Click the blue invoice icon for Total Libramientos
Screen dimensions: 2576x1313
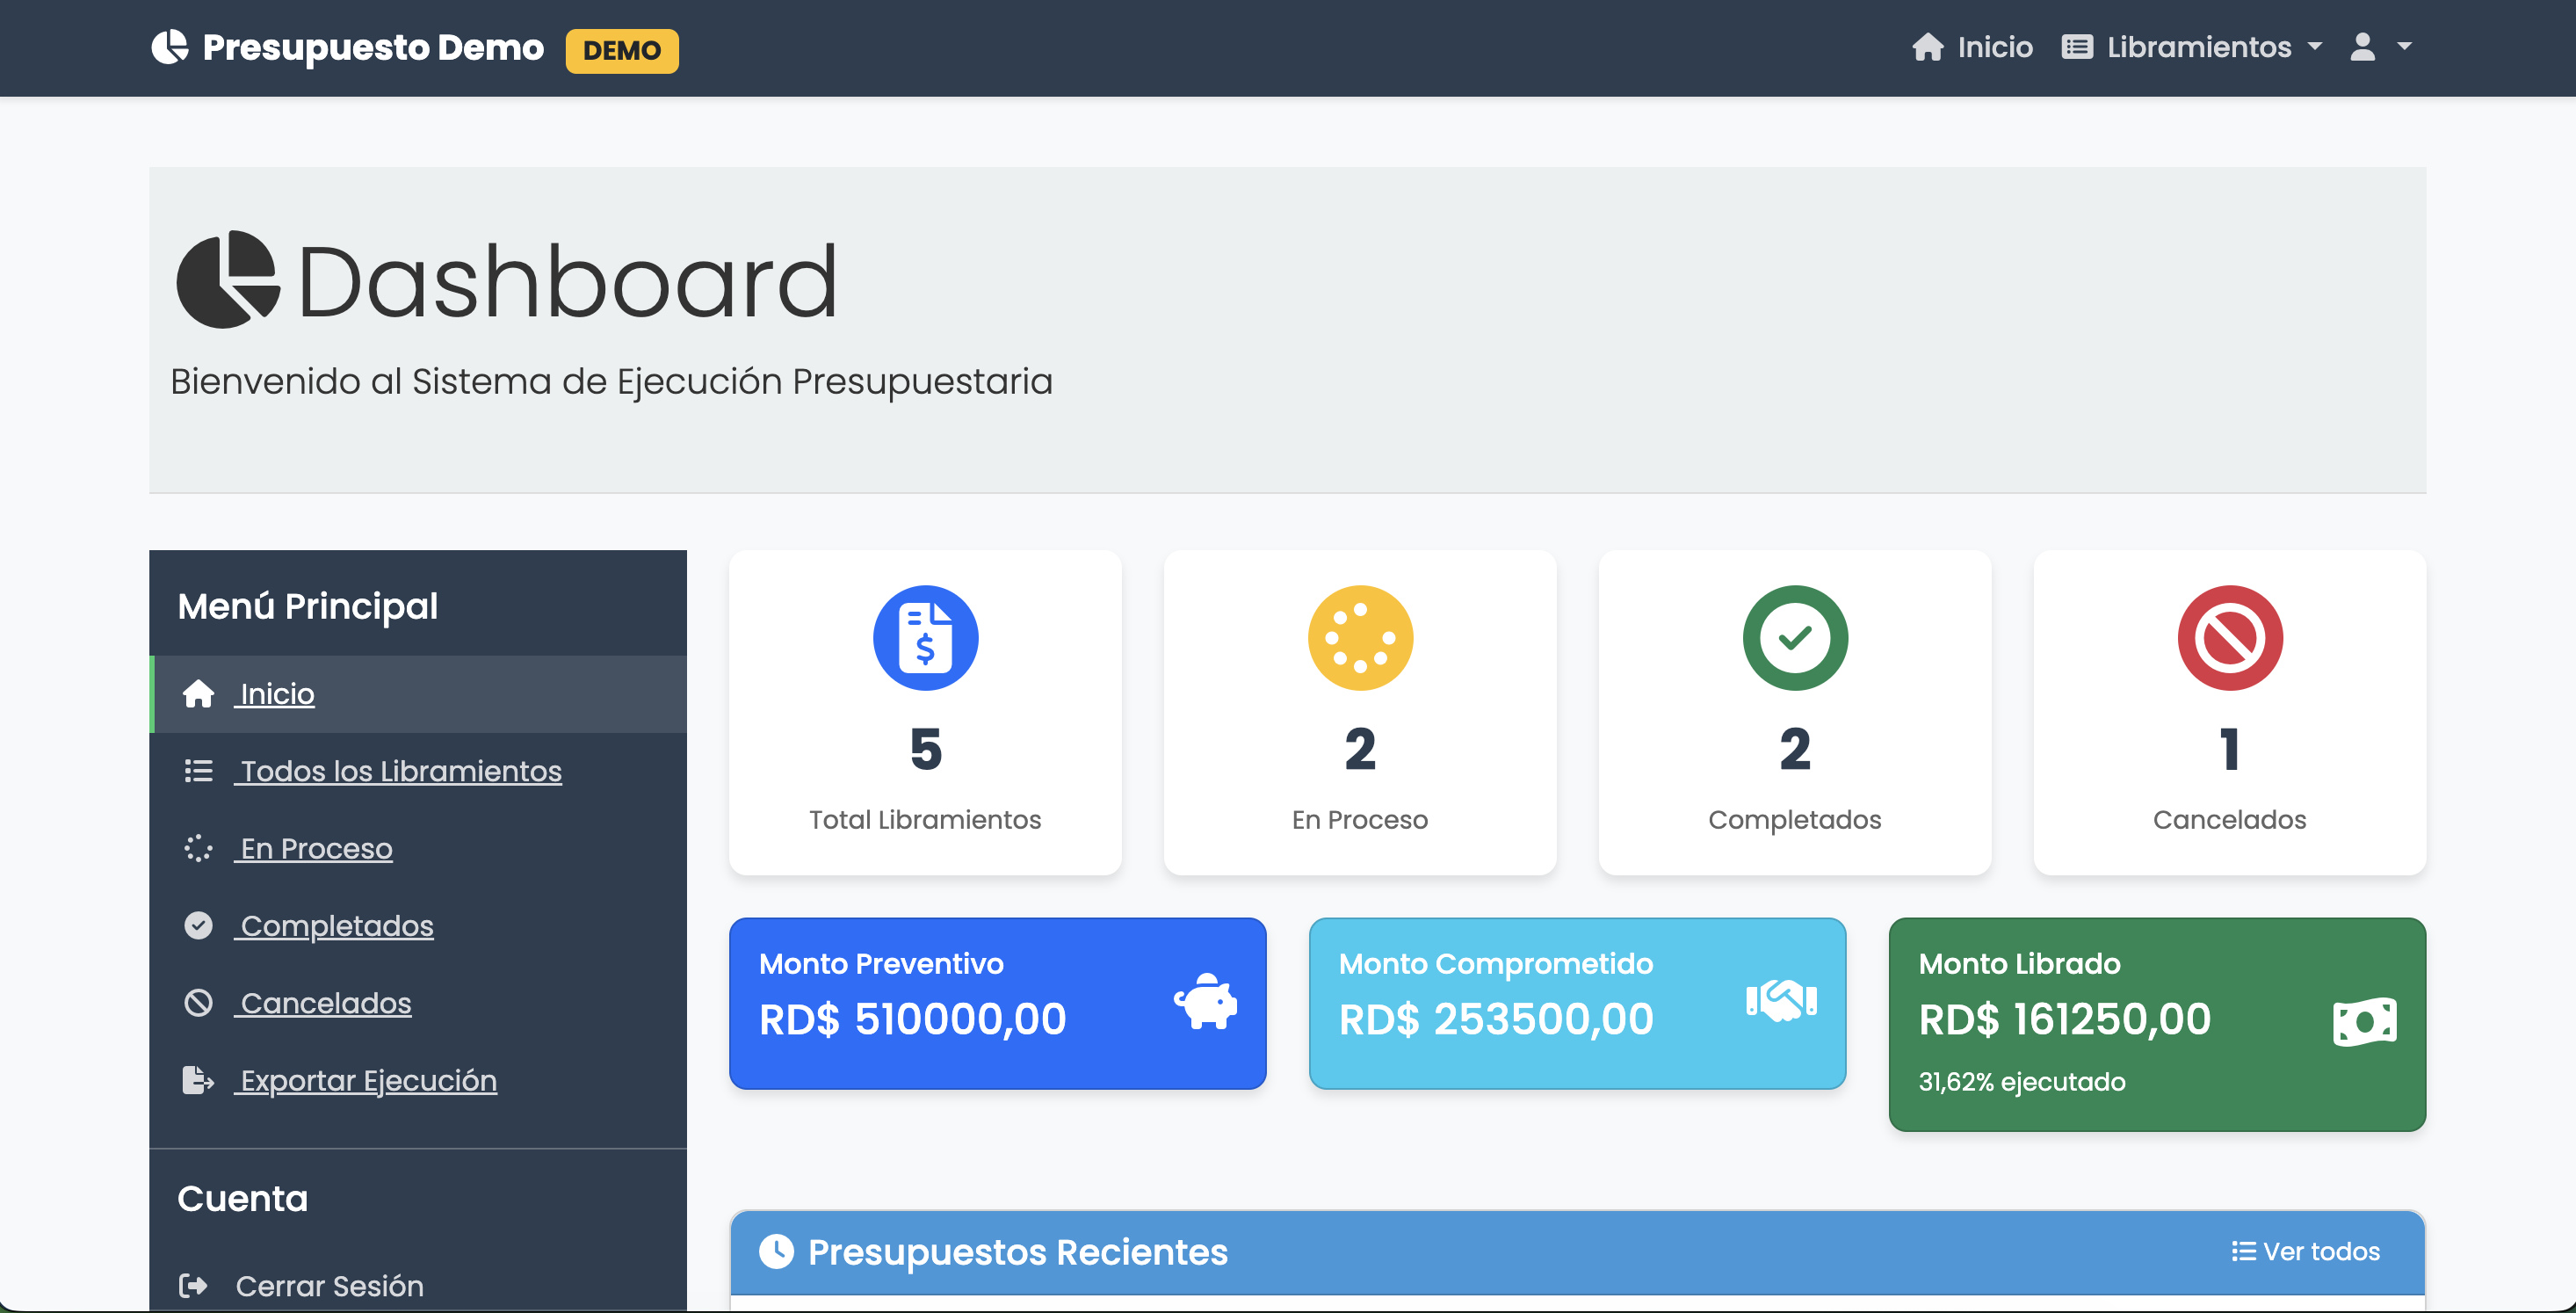925,638
